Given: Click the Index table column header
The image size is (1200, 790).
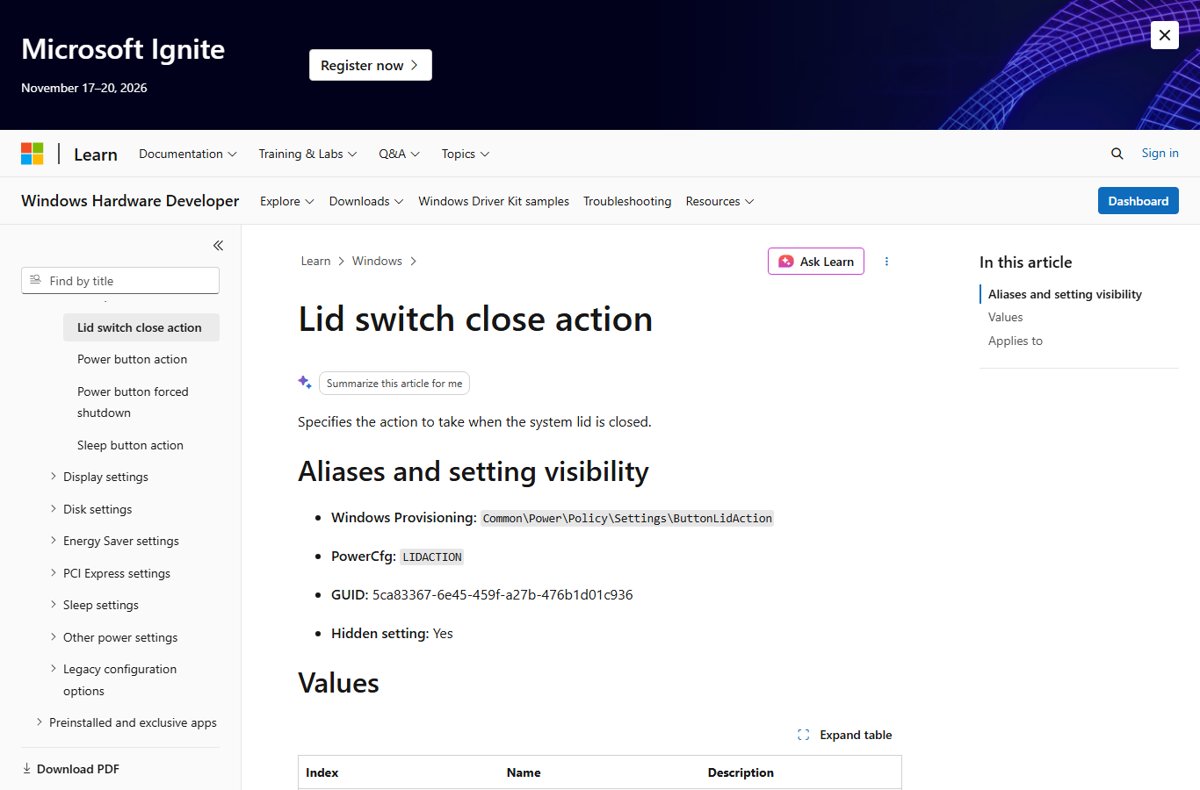Looking at the screenshot, I should pos(322,772).
